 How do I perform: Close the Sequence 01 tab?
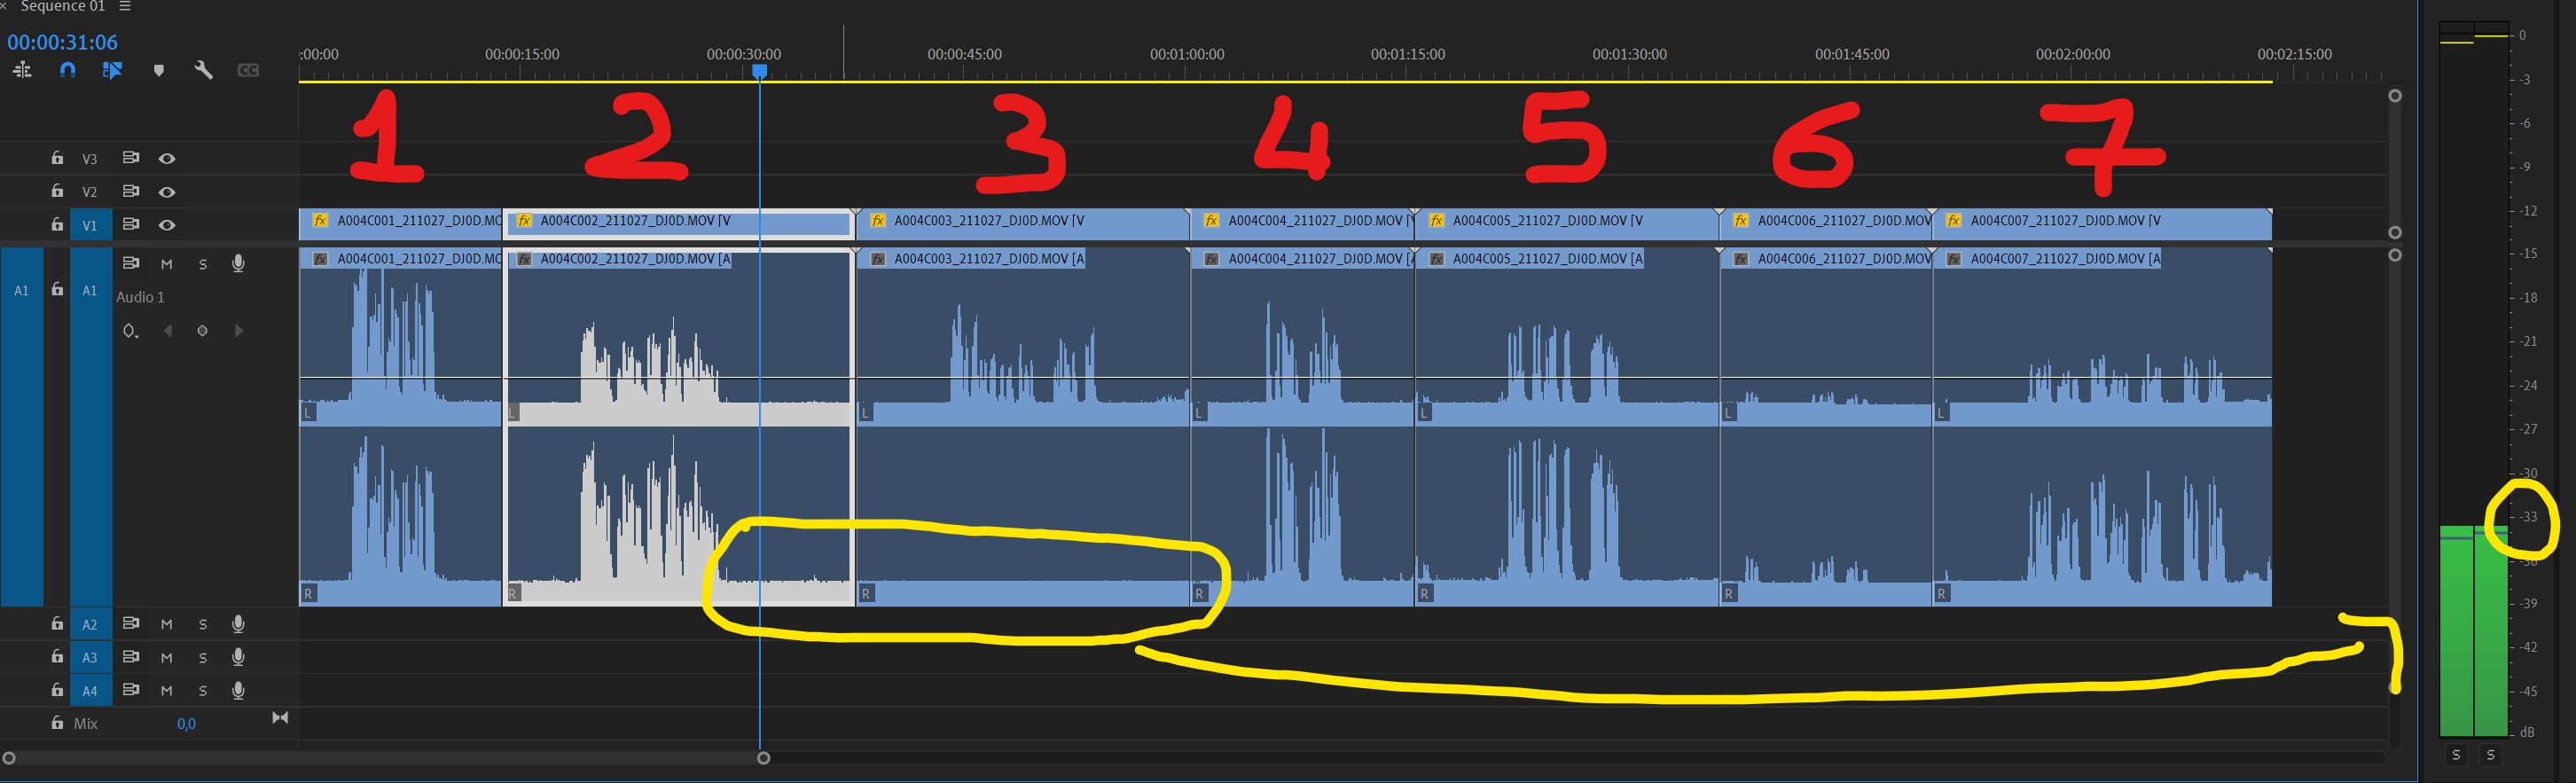pyautogui.click(x=4, y=6)
